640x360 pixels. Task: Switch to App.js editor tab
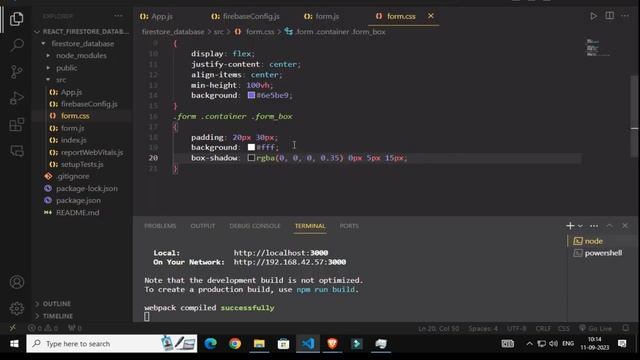click(x=157, y=16)
